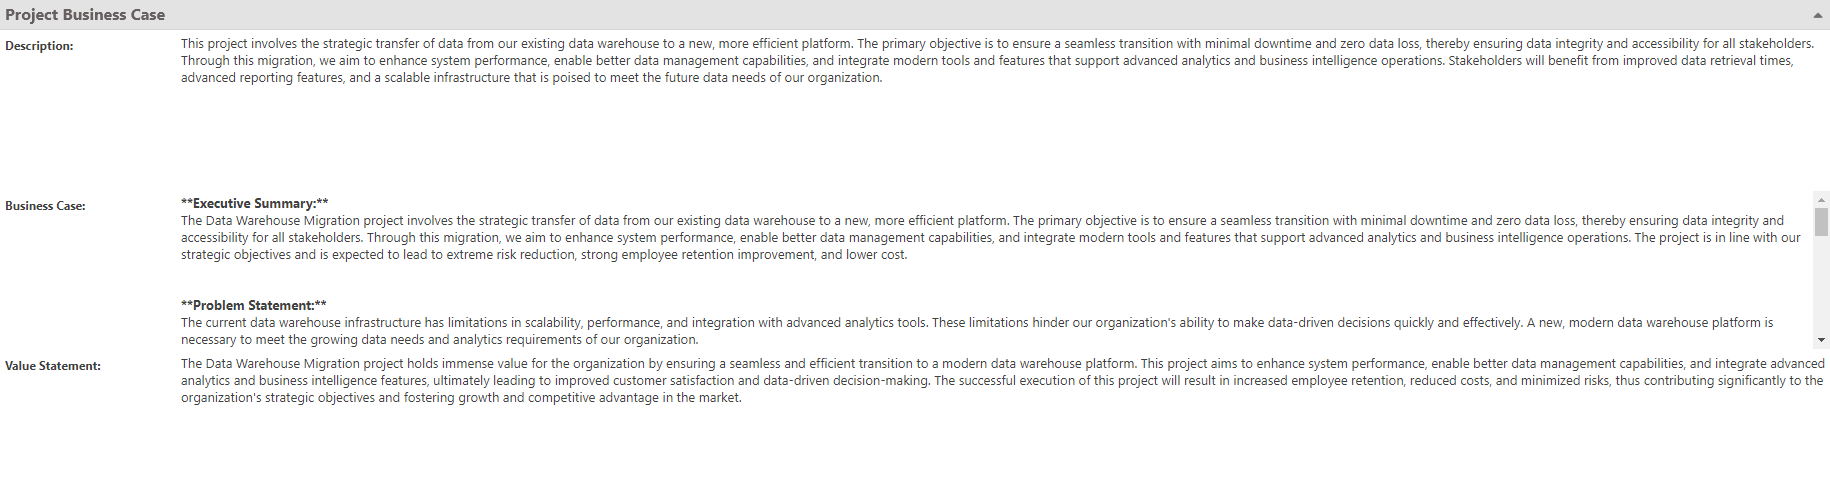This screenshot has height=497, width=1830.
Task: Click the Executive Summary heading
Action: tap(255, 203)
